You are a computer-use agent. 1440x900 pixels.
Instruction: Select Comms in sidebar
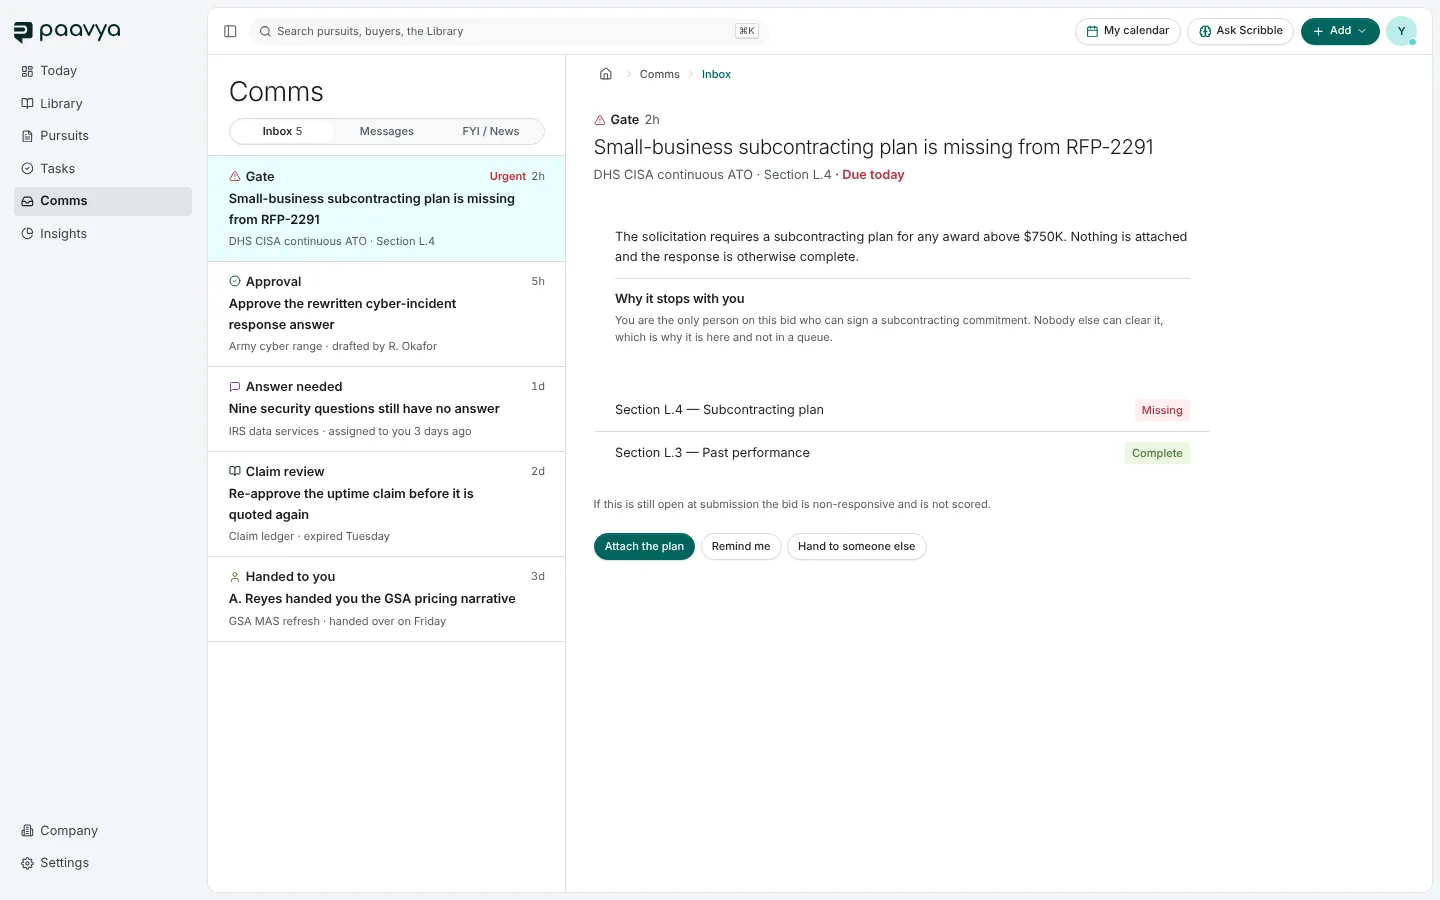(x=103, y=201)
